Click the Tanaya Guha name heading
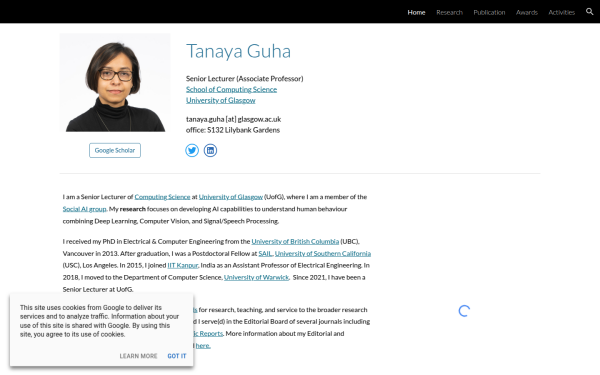600x375 pixels. [238, 51]
